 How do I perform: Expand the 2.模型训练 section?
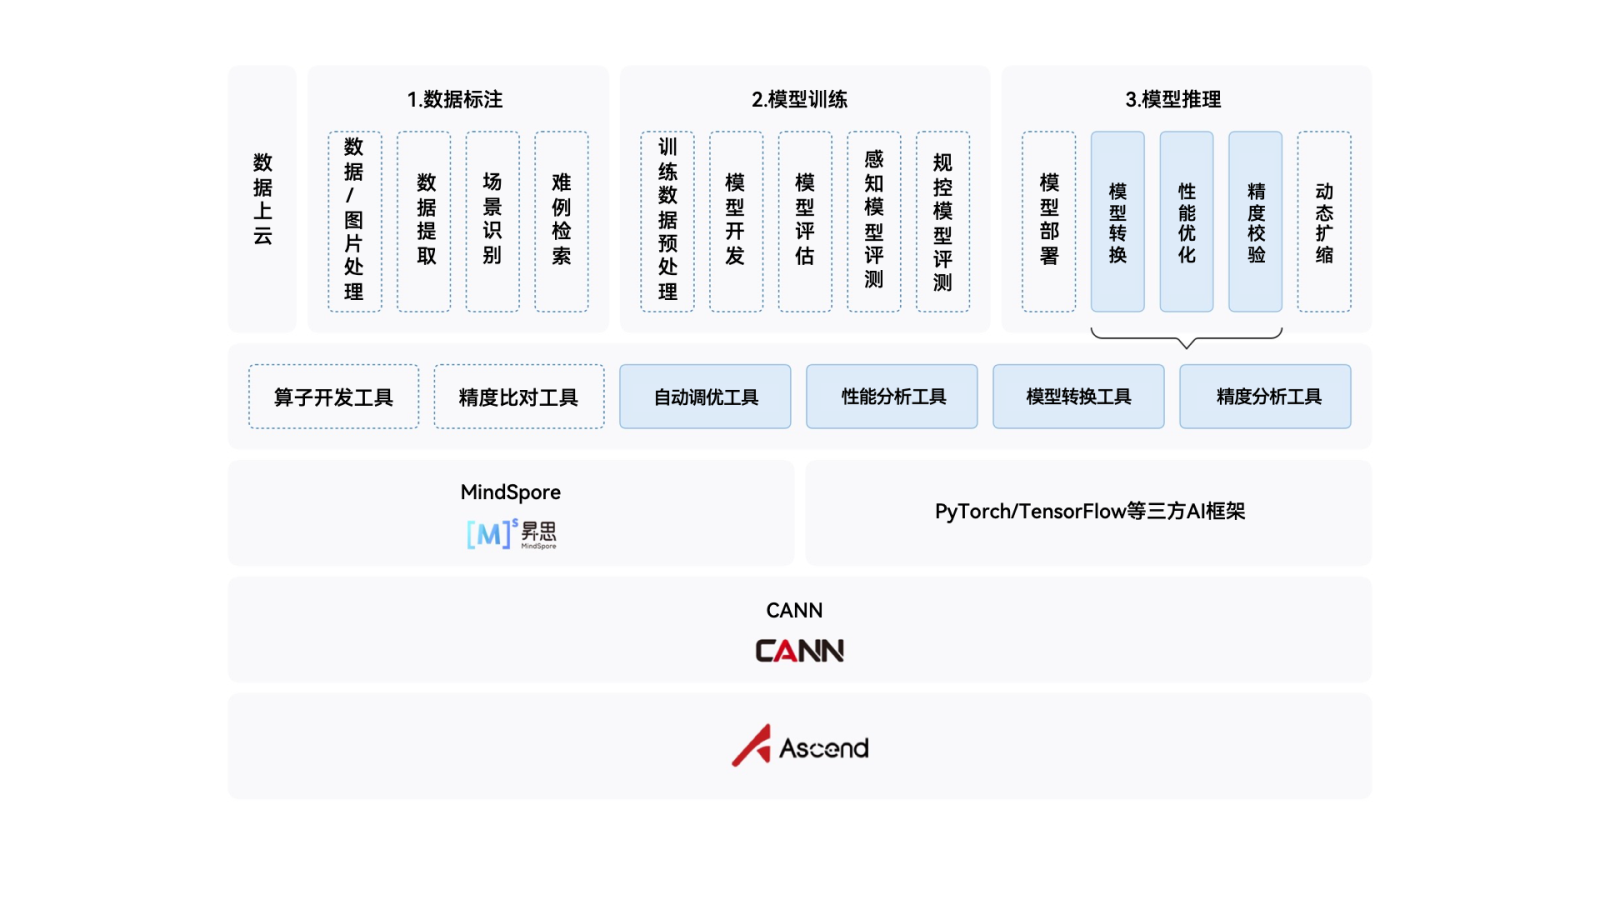tap(802, 99)
